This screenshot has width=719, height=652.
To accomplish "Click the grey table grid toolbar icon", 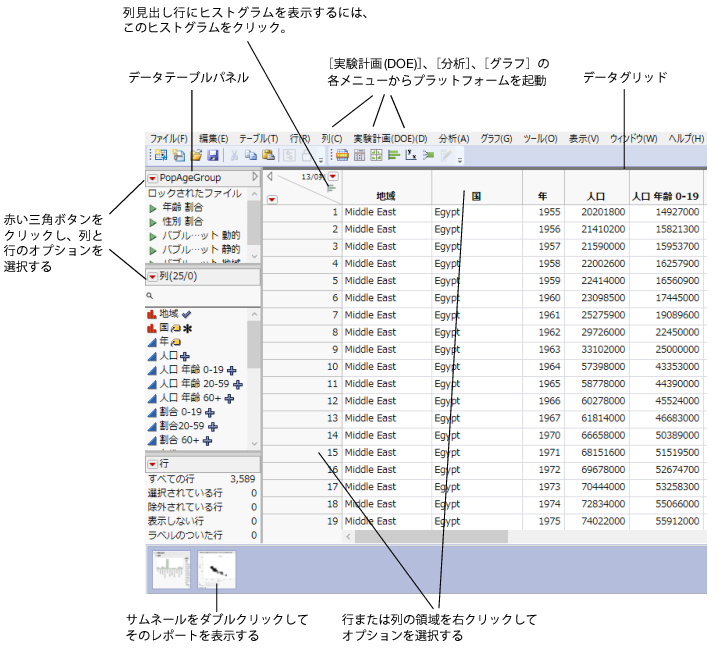I will pyautogui.click(x=360, y=155).
